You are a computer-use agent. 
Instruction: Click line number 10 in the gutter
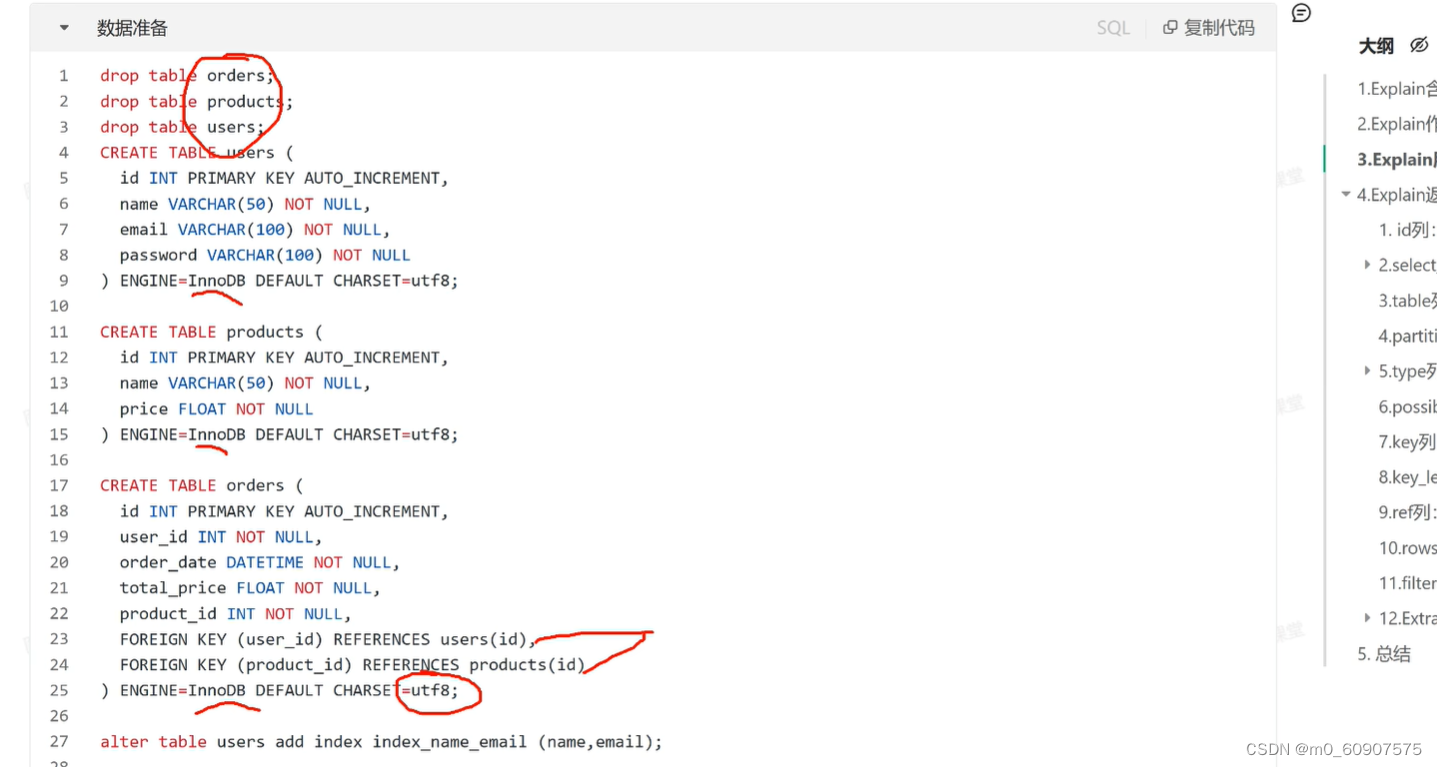pyautogui.click(x=59, y=306)
